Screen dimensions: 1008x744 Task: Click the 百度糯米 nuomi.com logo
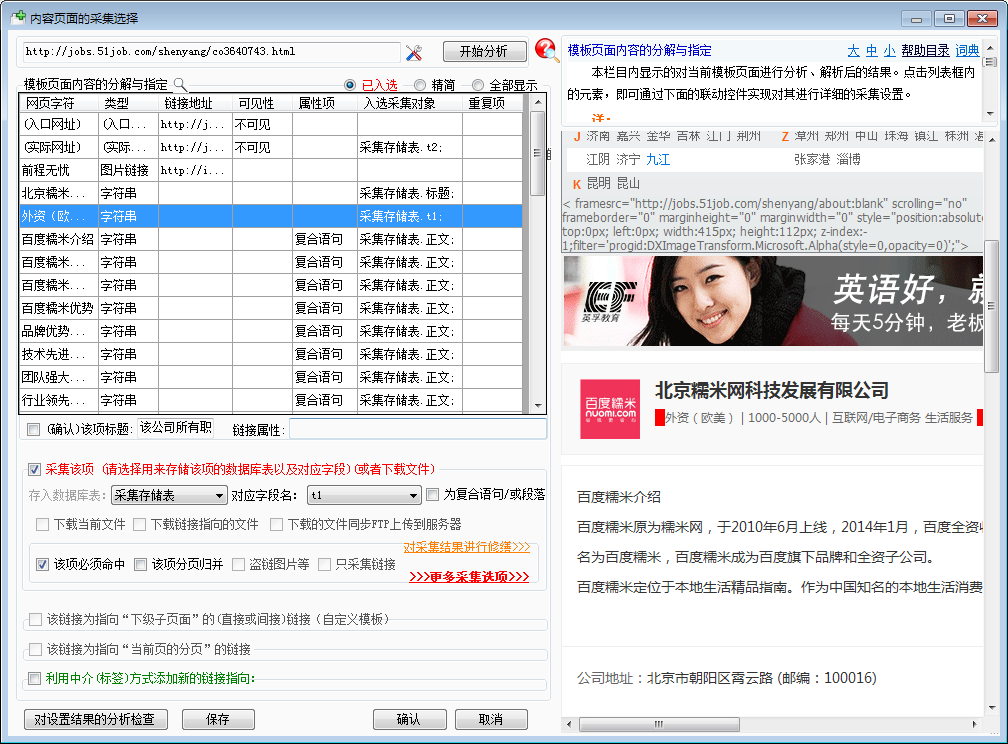click(610, 407)
